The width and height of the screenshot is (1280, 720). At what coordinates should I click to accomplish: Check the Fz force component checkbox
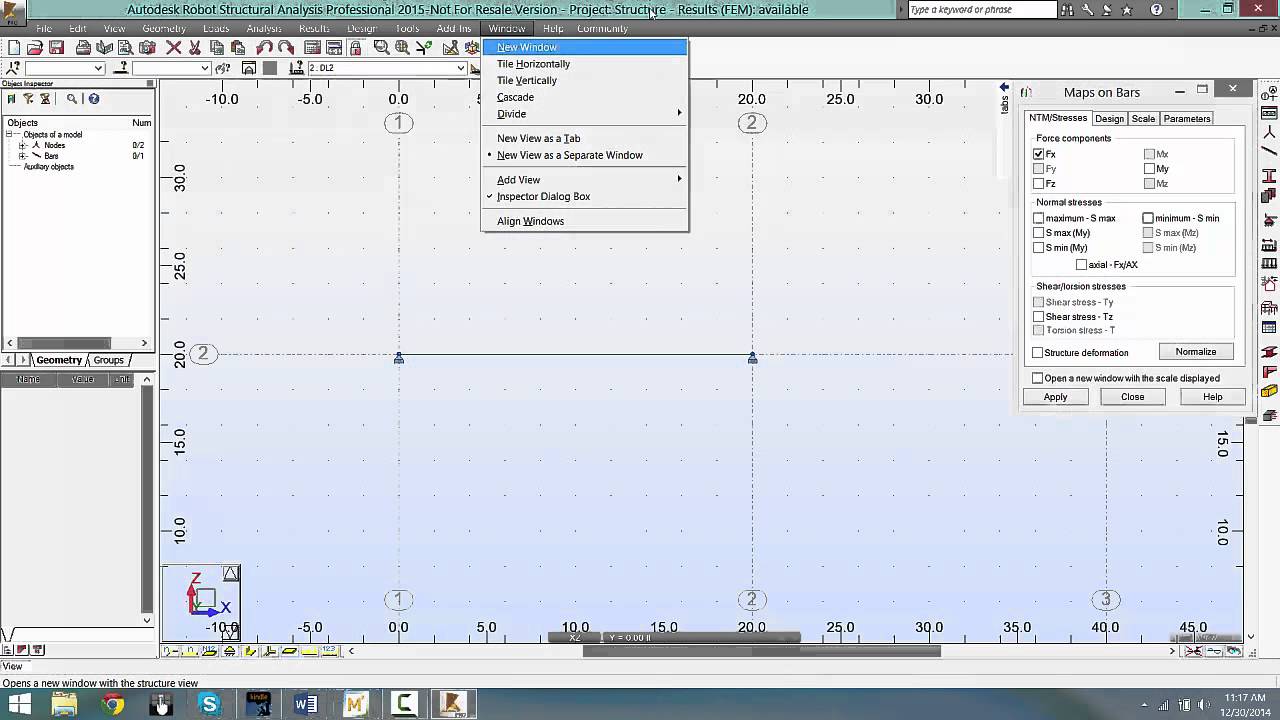(x=1039, y=184)
